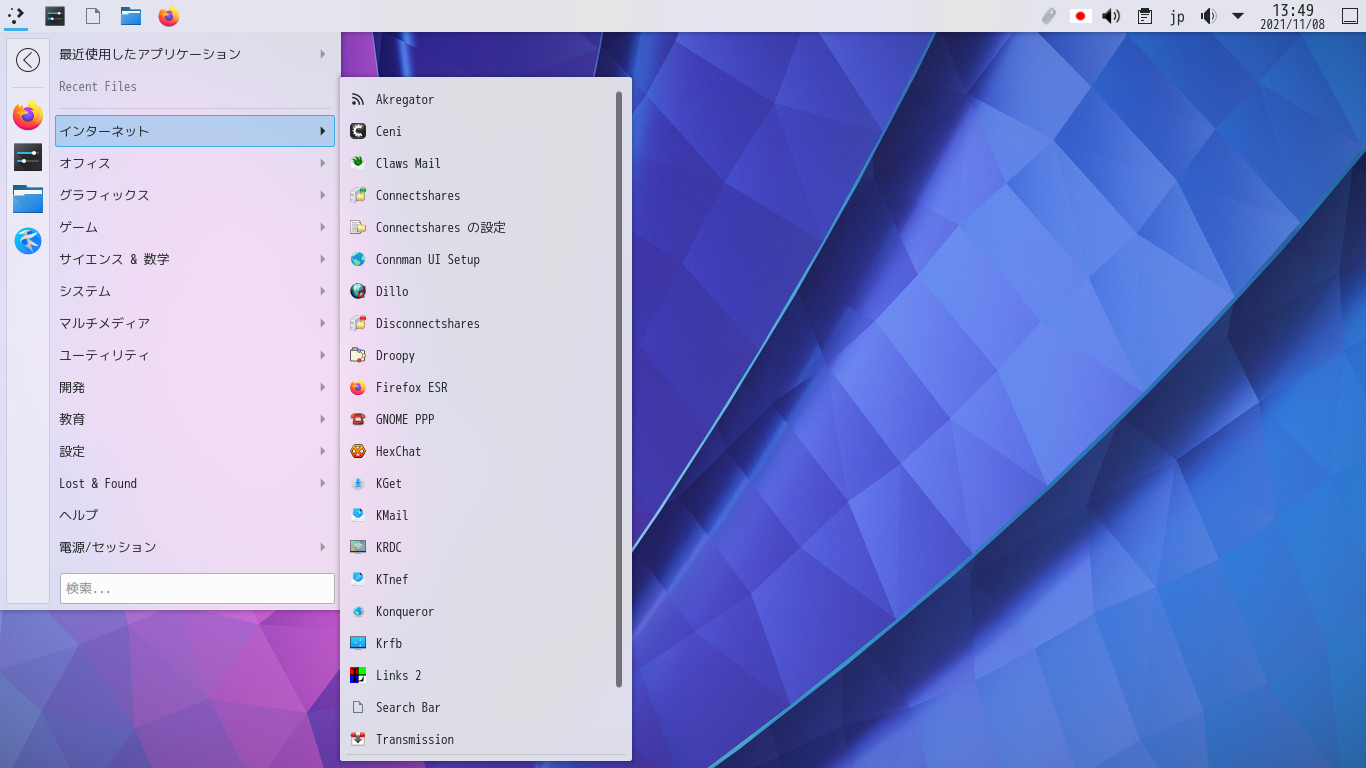1366x768 pixels.
Task: Click the clock showing 13:49
Action: click(1292, 16)
